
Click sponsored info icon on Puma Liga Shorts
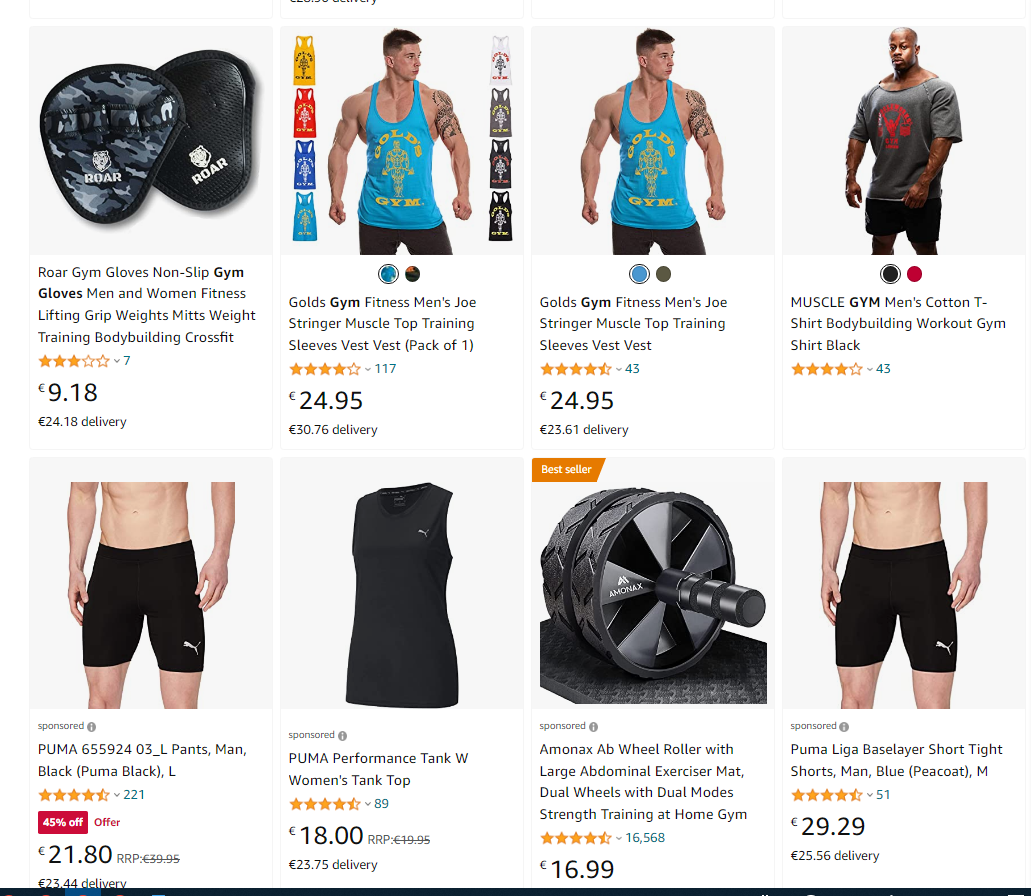pyautogui.click(x=844, y=726)
